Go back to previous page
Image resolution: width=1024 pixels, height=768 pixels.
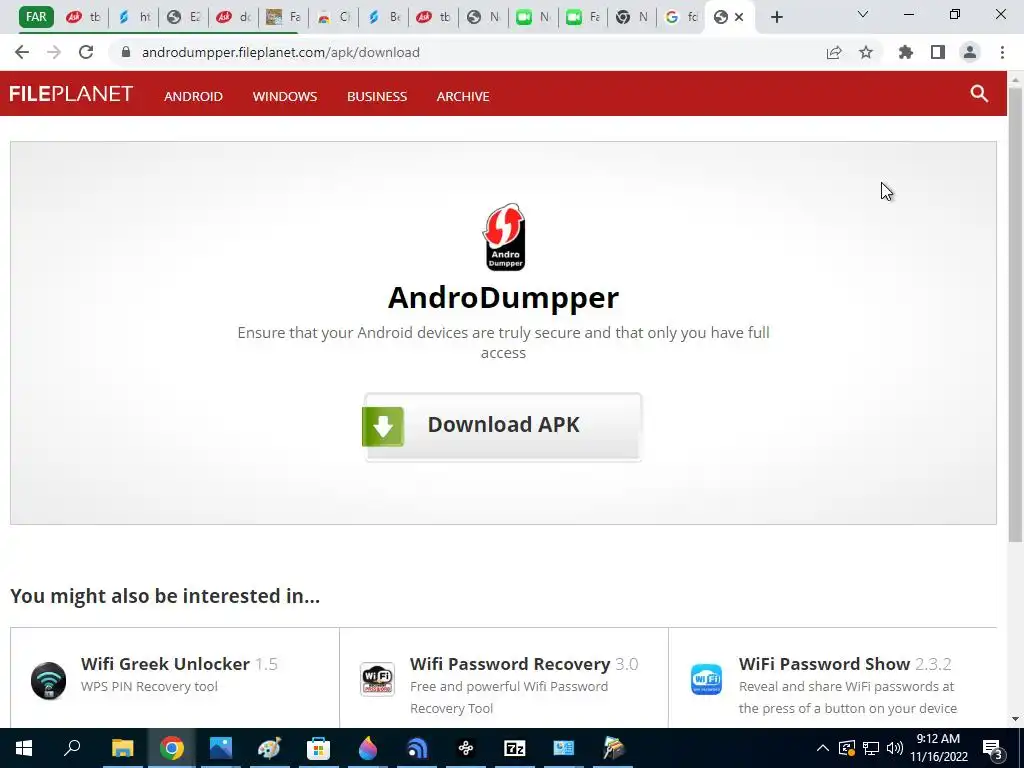(22, 52)
